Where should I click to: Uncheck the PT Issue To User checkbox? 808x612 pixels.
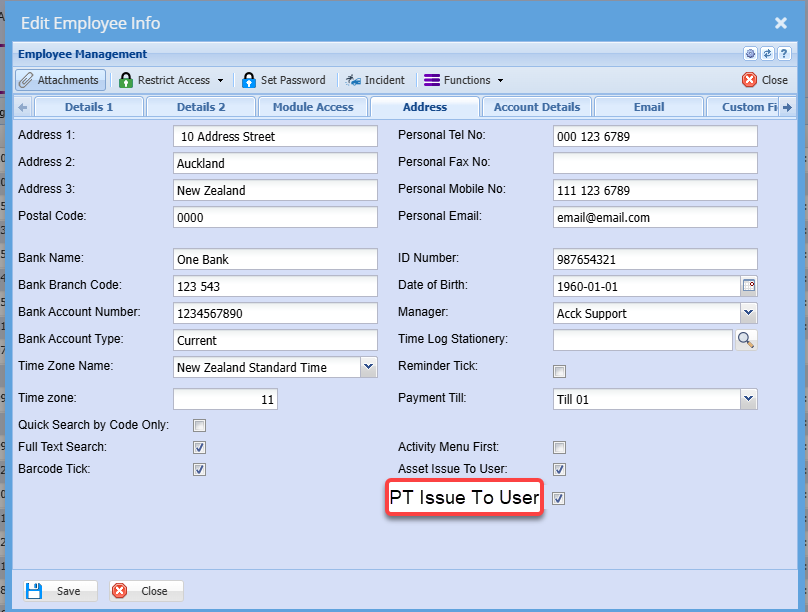(x=560, y=498)
